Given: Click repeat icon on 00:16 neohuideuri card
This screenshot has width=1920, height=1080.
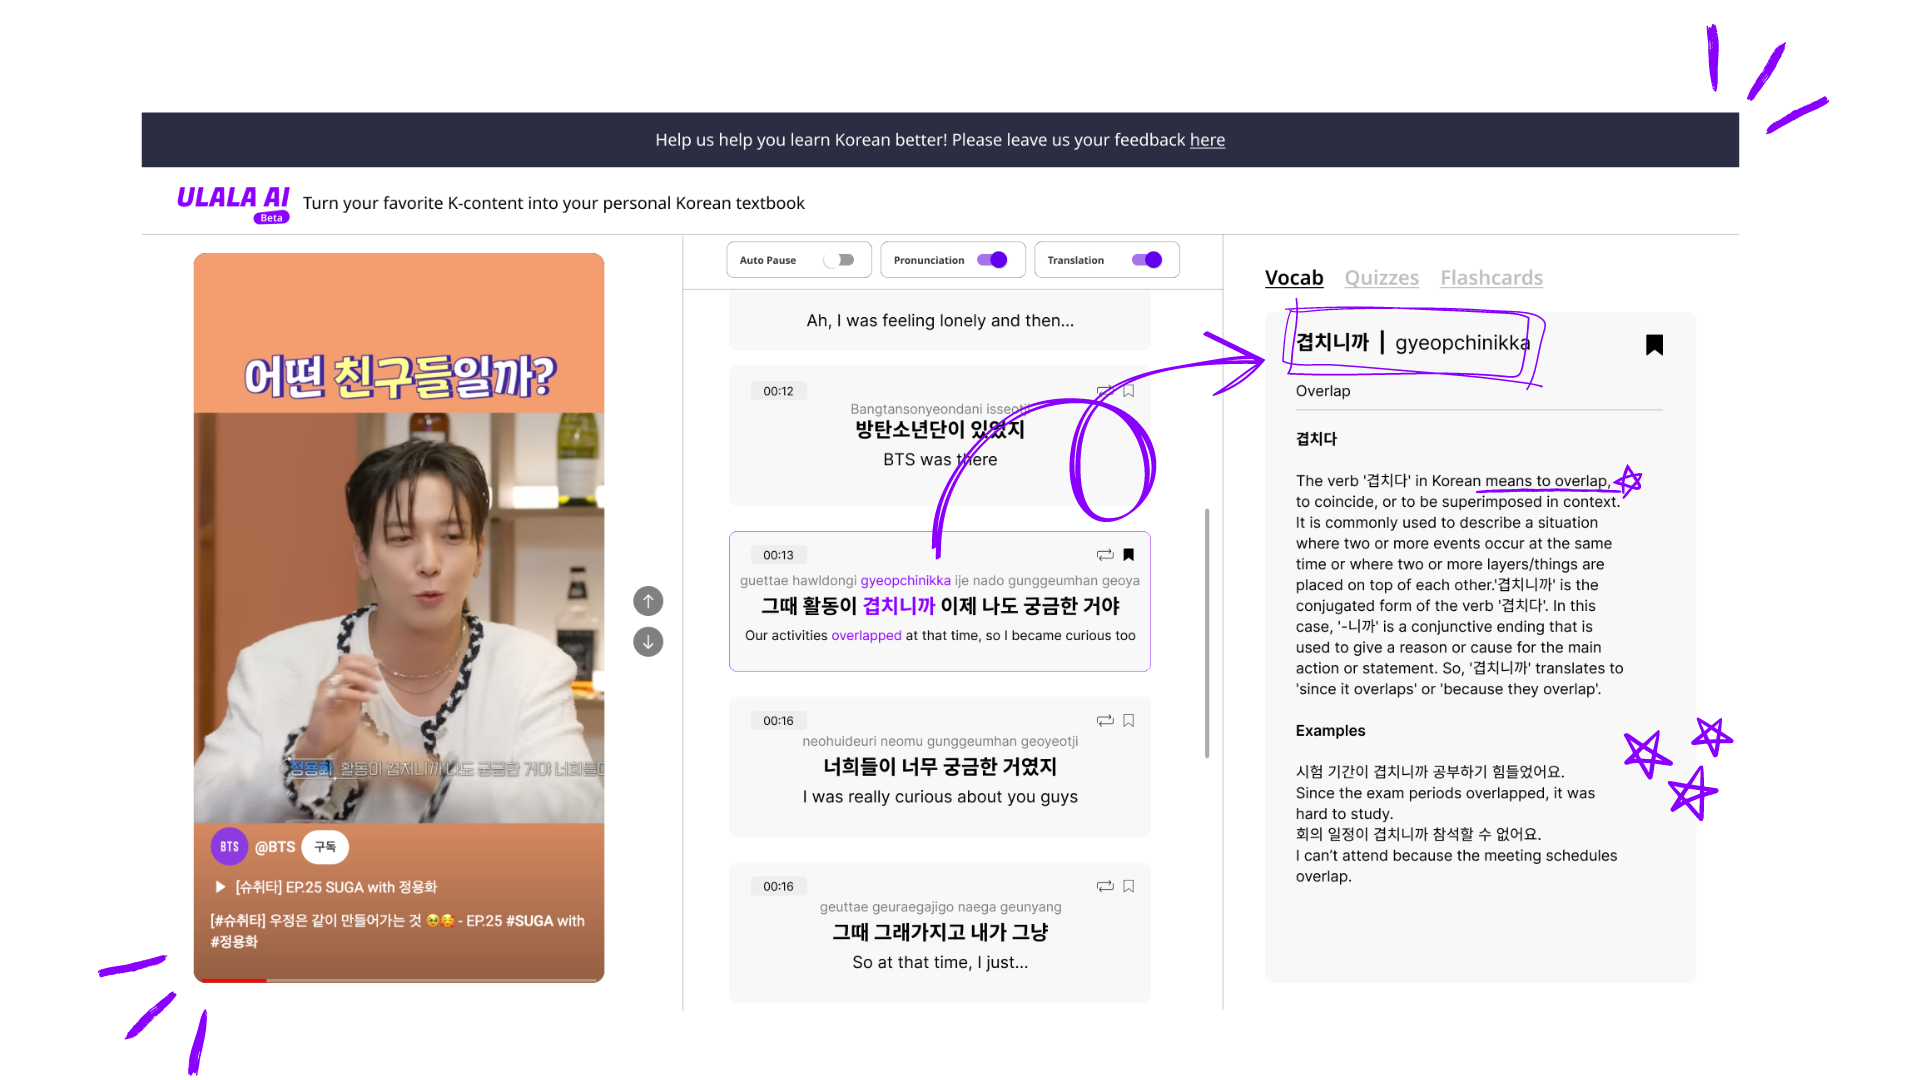Looking at the screenshot, I should point(1105,721).
